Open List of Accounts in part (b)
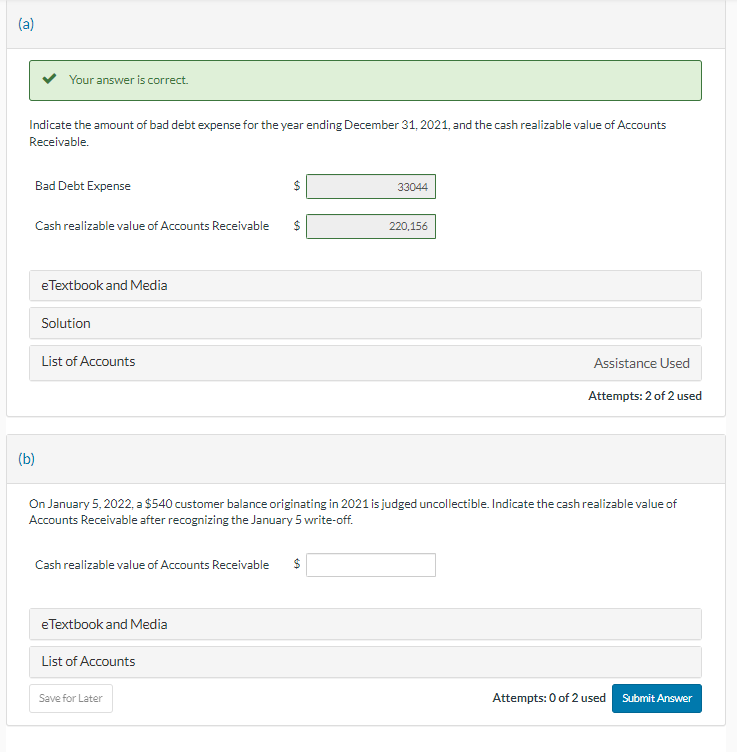The width and height of the screenshot is (737, 752). pos(88,662)
